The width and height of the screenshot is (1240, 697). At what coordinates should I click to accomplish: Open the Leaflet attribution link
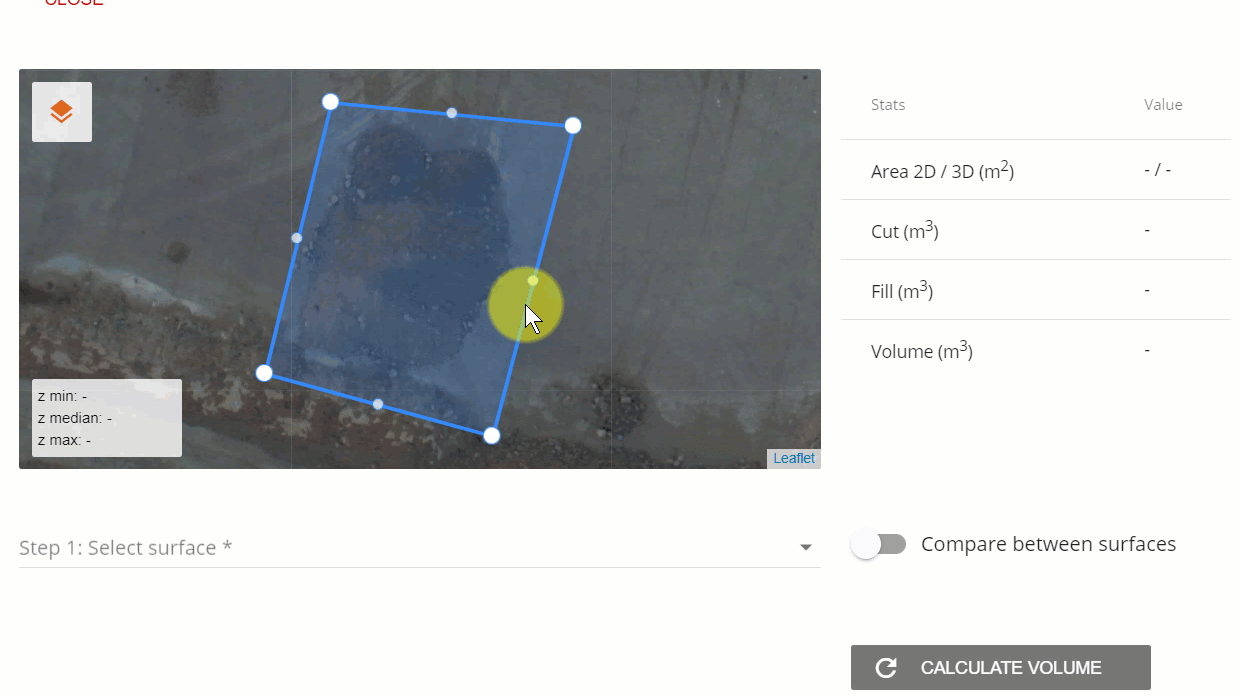click(x=794, y=459)
